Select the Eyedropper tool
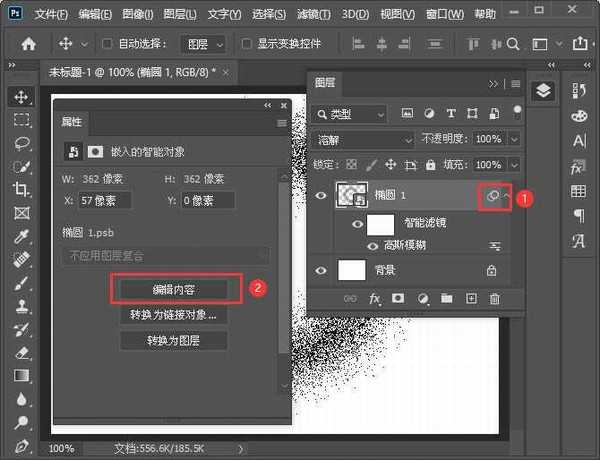600x460 pixels. (21, 236)
